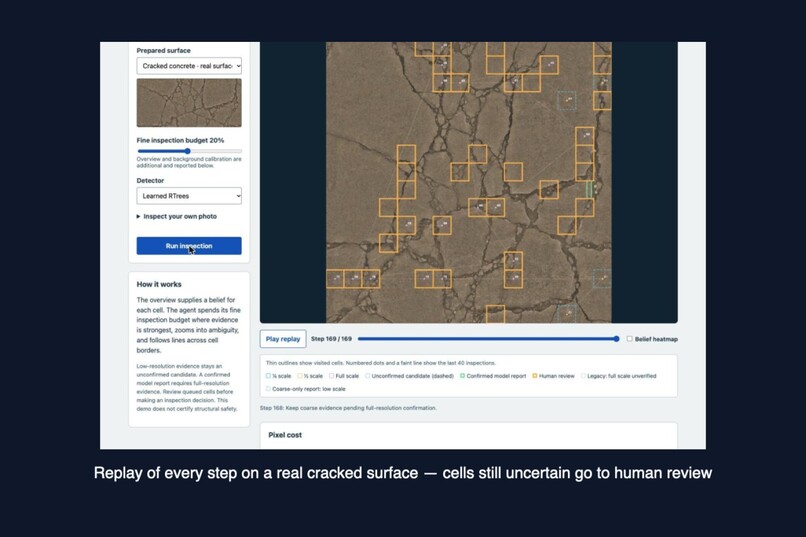806x537 pixels.
Task: Adjust the Fine inspection budget slider
Action: 189,151
